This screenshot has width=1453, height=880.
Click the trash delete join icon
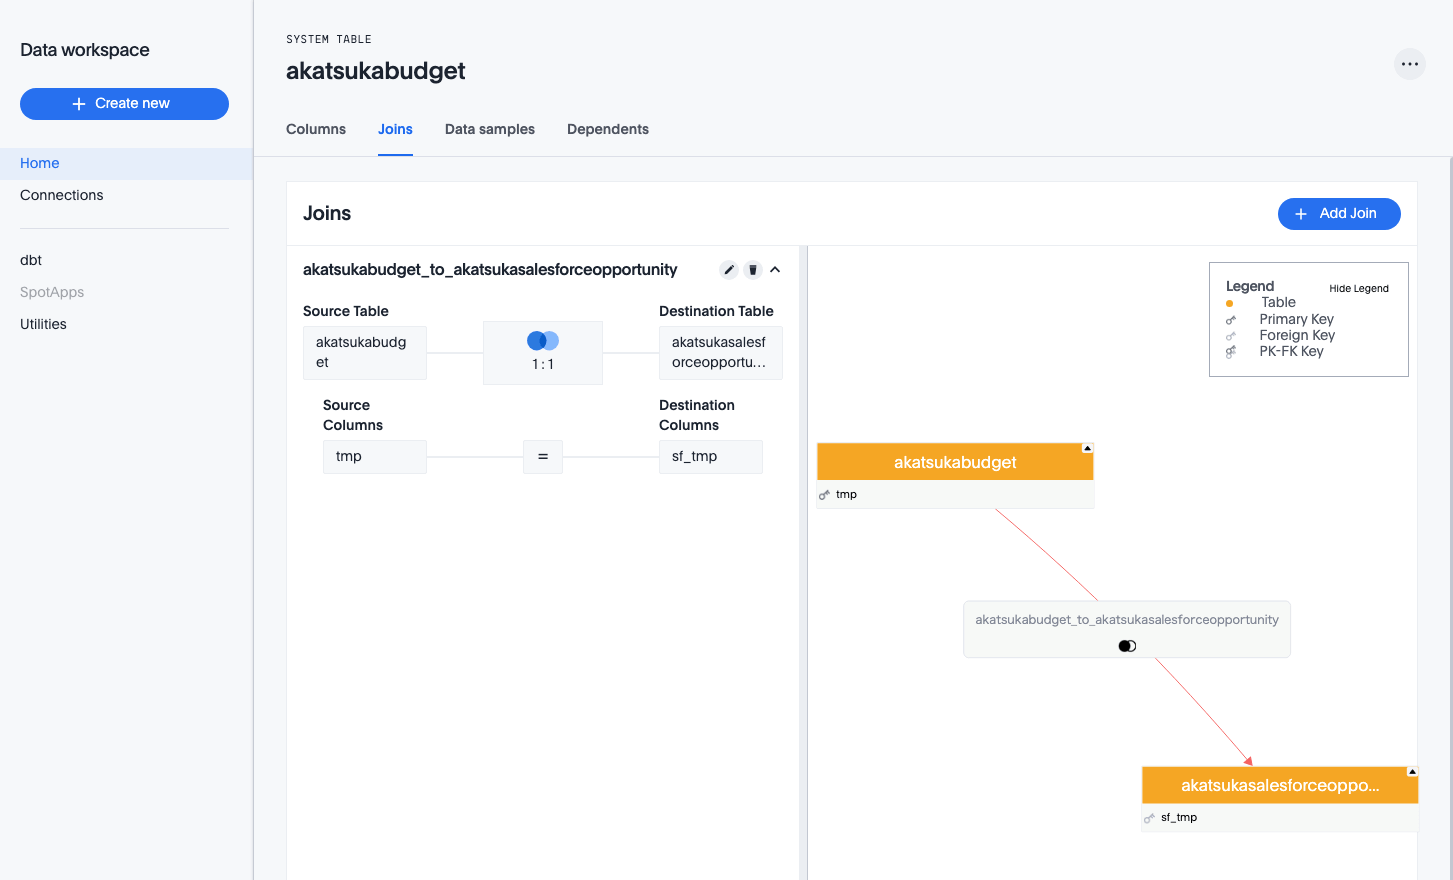[x=753, y=270]
